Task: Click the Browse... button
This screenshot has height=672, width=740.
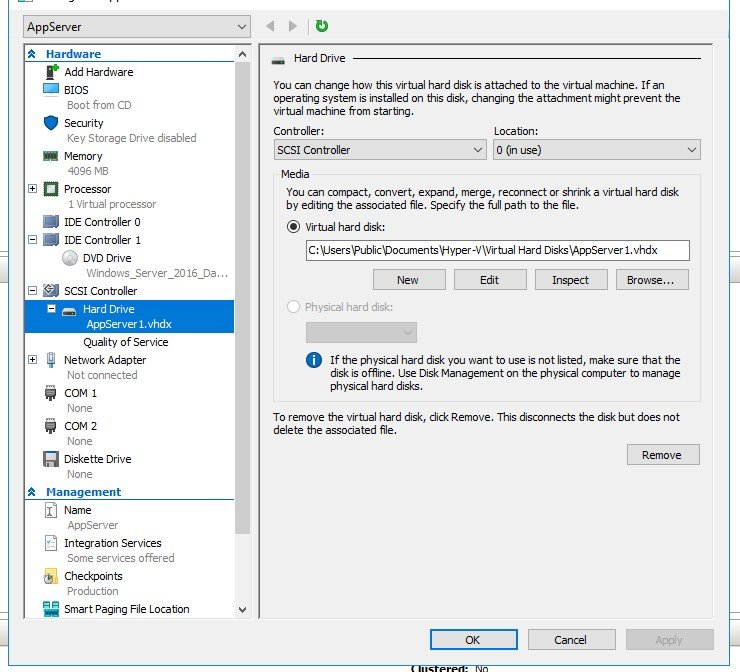Action: pyautogui.click(x=657, y=280)
